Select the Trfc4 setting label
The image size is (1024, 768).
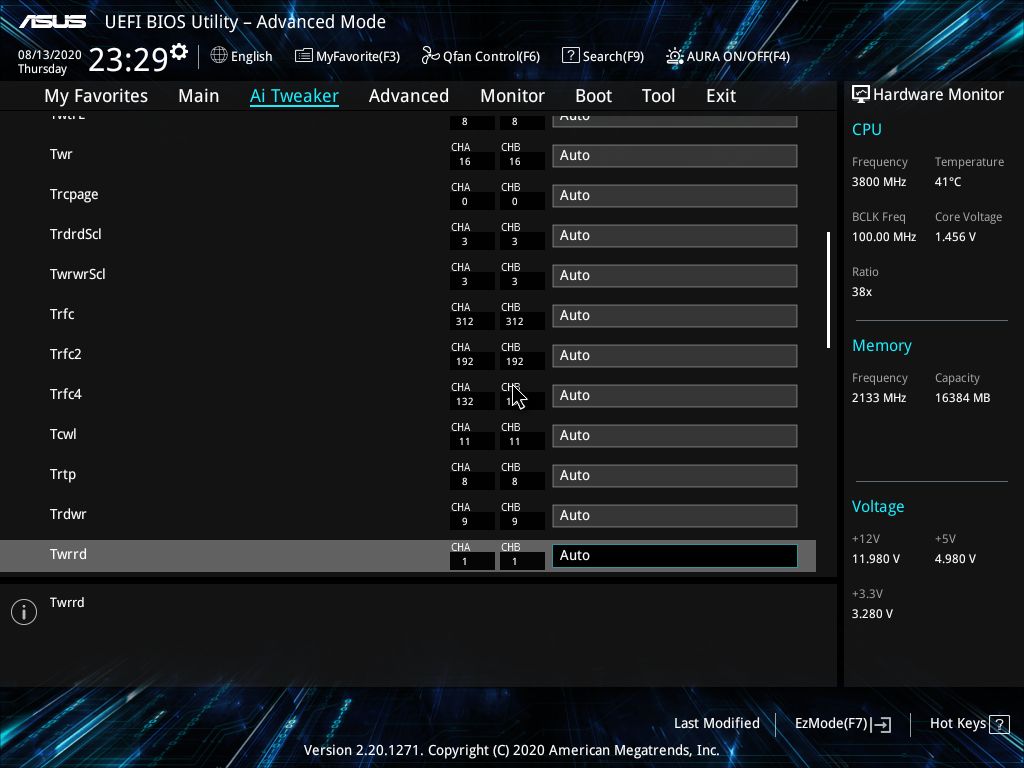pos(65,394)
